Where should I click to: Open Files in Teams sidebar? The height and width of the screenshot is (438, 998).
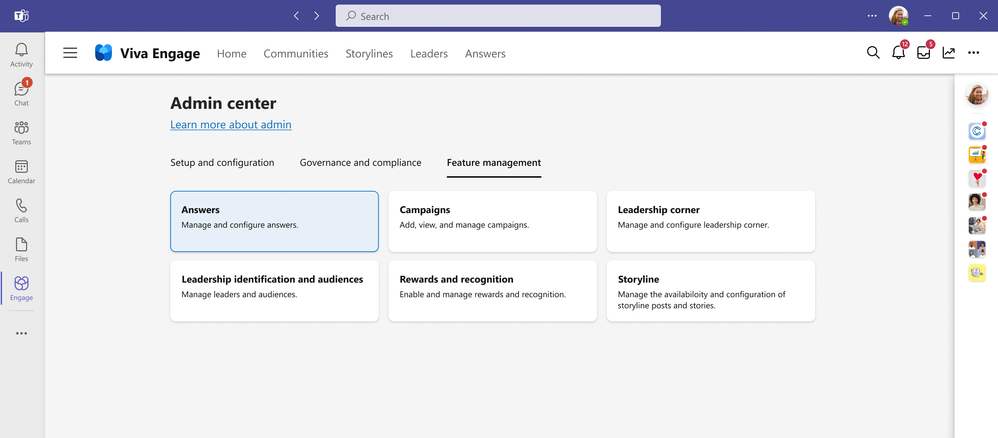22,250
